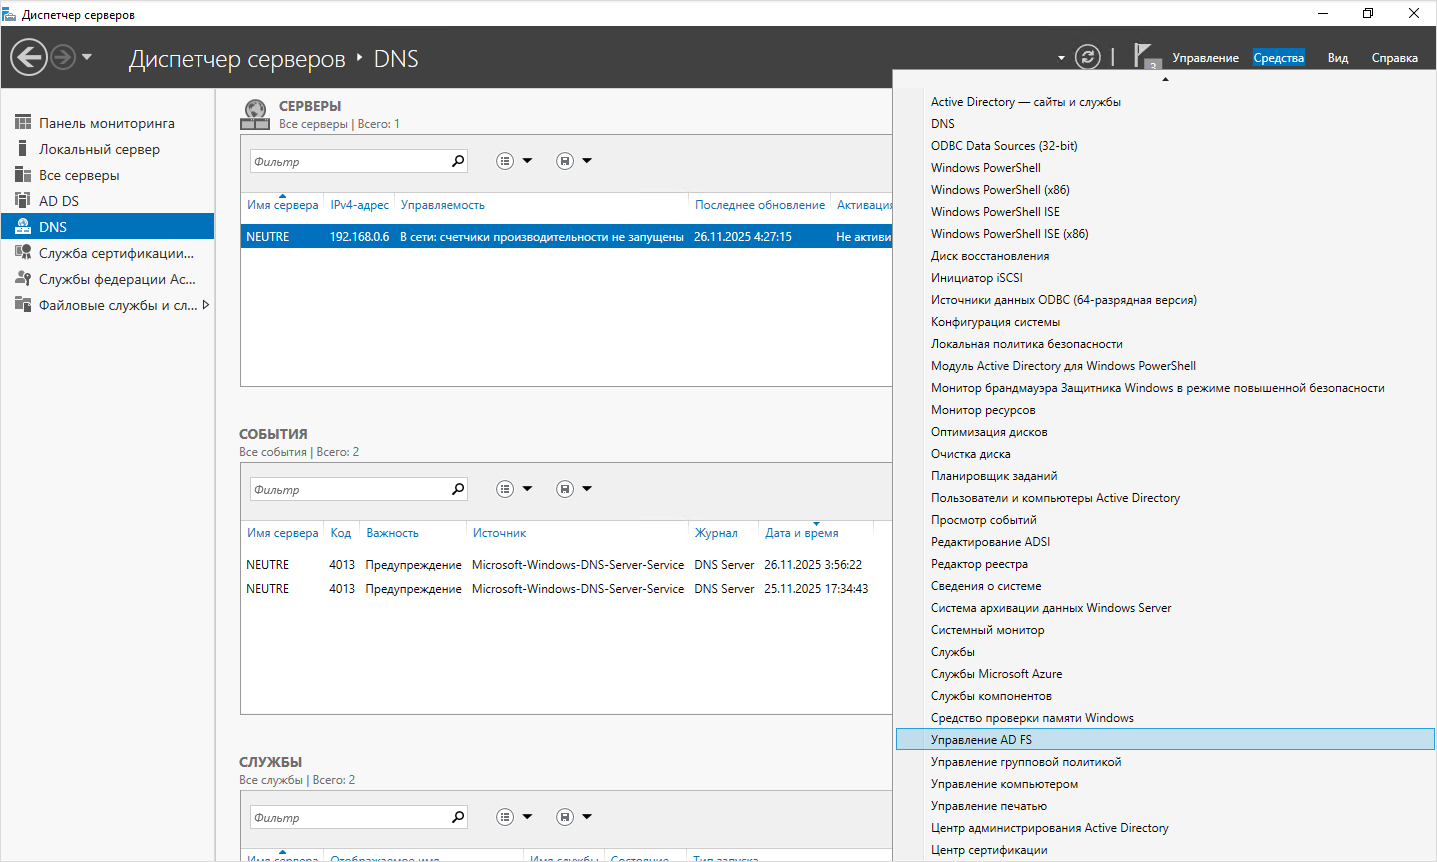Open Центр сертификации from the menu
This screenshot has width=1437, height=862.
989,850
